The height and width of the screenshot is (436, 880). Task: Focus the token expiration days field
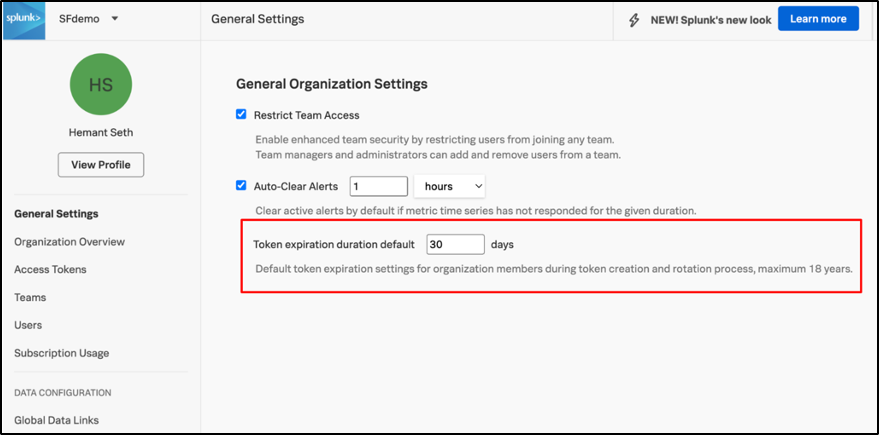click(455, 244)
